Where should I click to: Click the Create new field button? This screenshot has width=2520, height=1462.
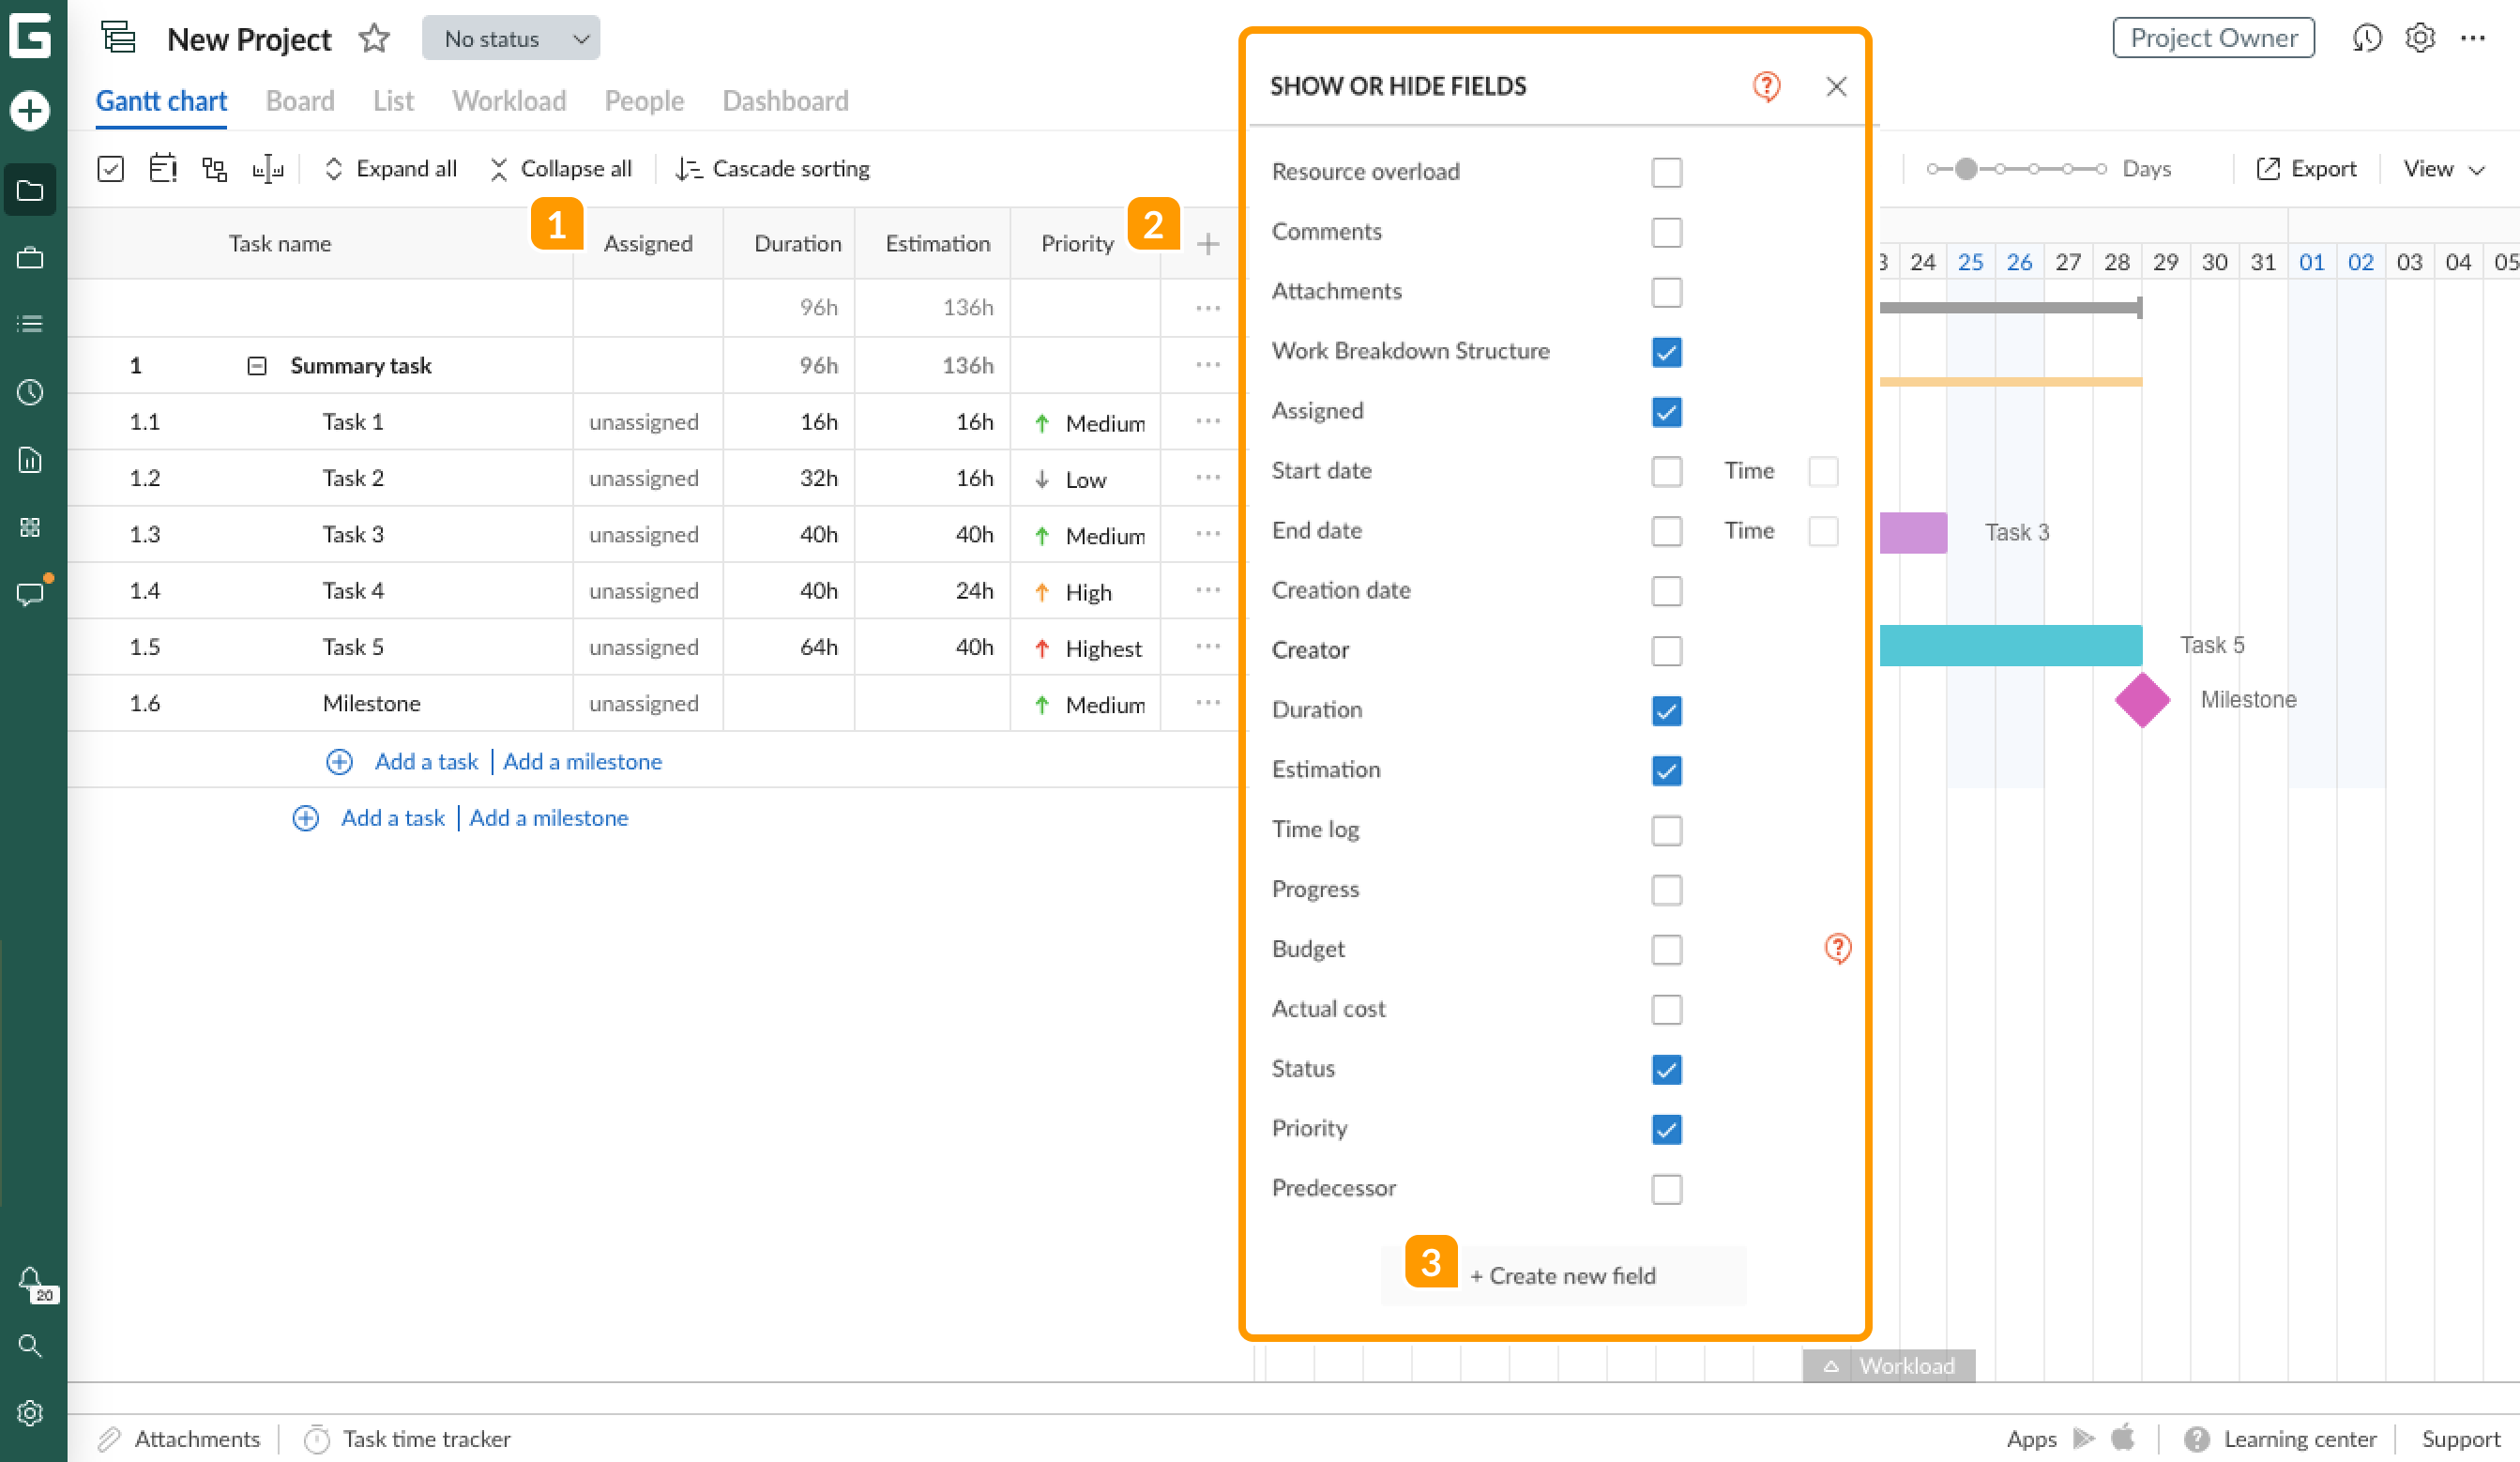[x=1563, y=1275]
